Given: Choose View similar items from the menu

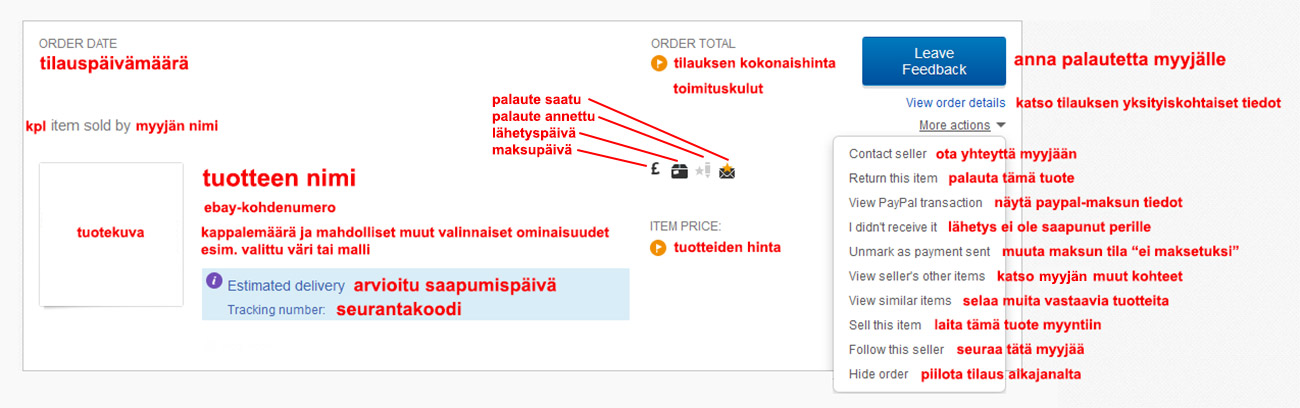Looking at the screenshot, I should (x=899, y=300).
